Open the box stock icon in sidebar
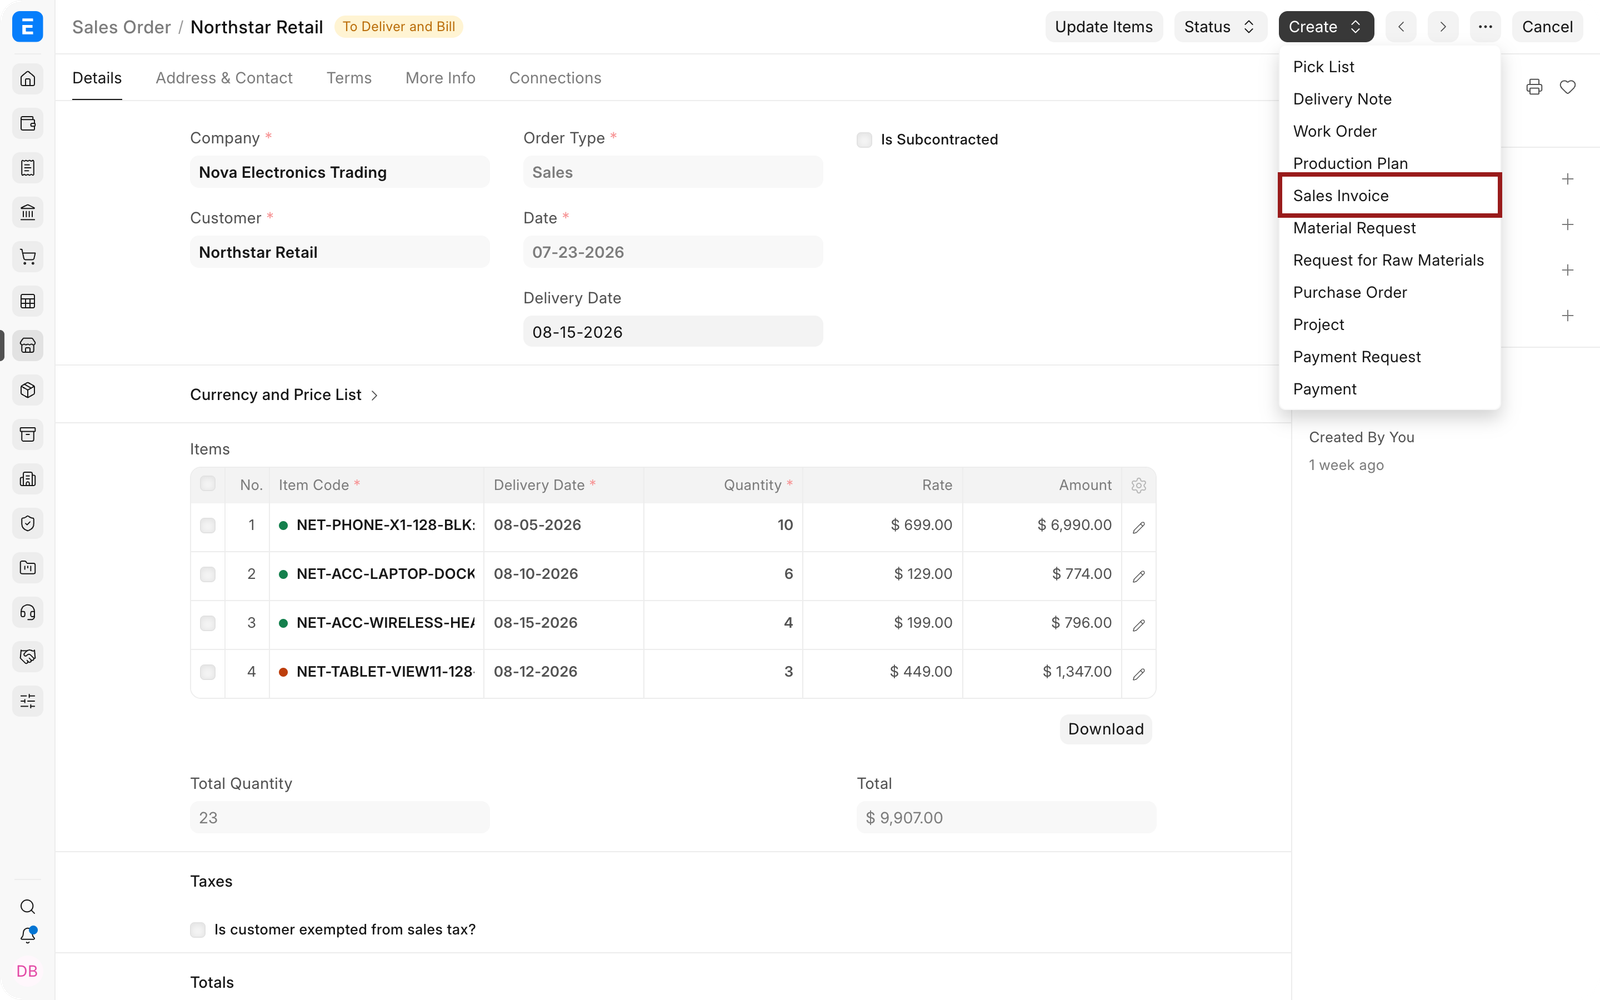This screenshot has height=1000, width=1600. [x=28, y=390]
